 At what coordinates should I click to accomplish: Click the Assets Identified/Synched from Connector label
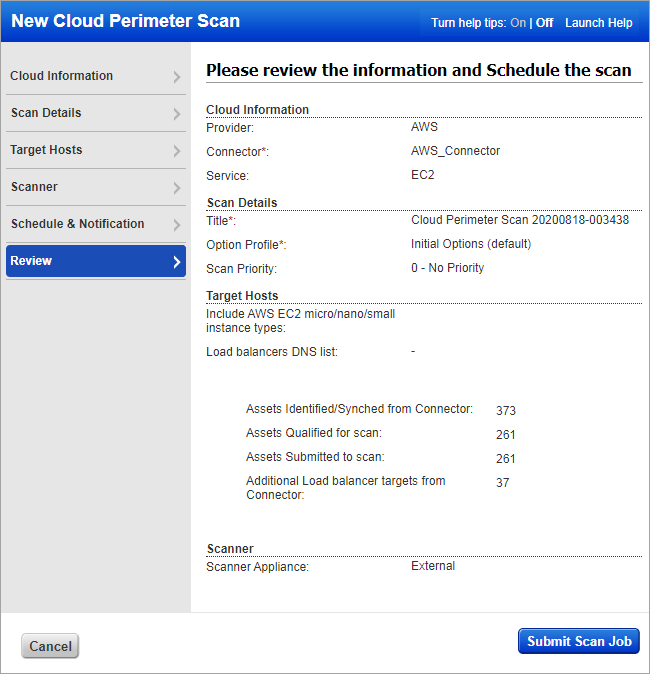(359, 409)
